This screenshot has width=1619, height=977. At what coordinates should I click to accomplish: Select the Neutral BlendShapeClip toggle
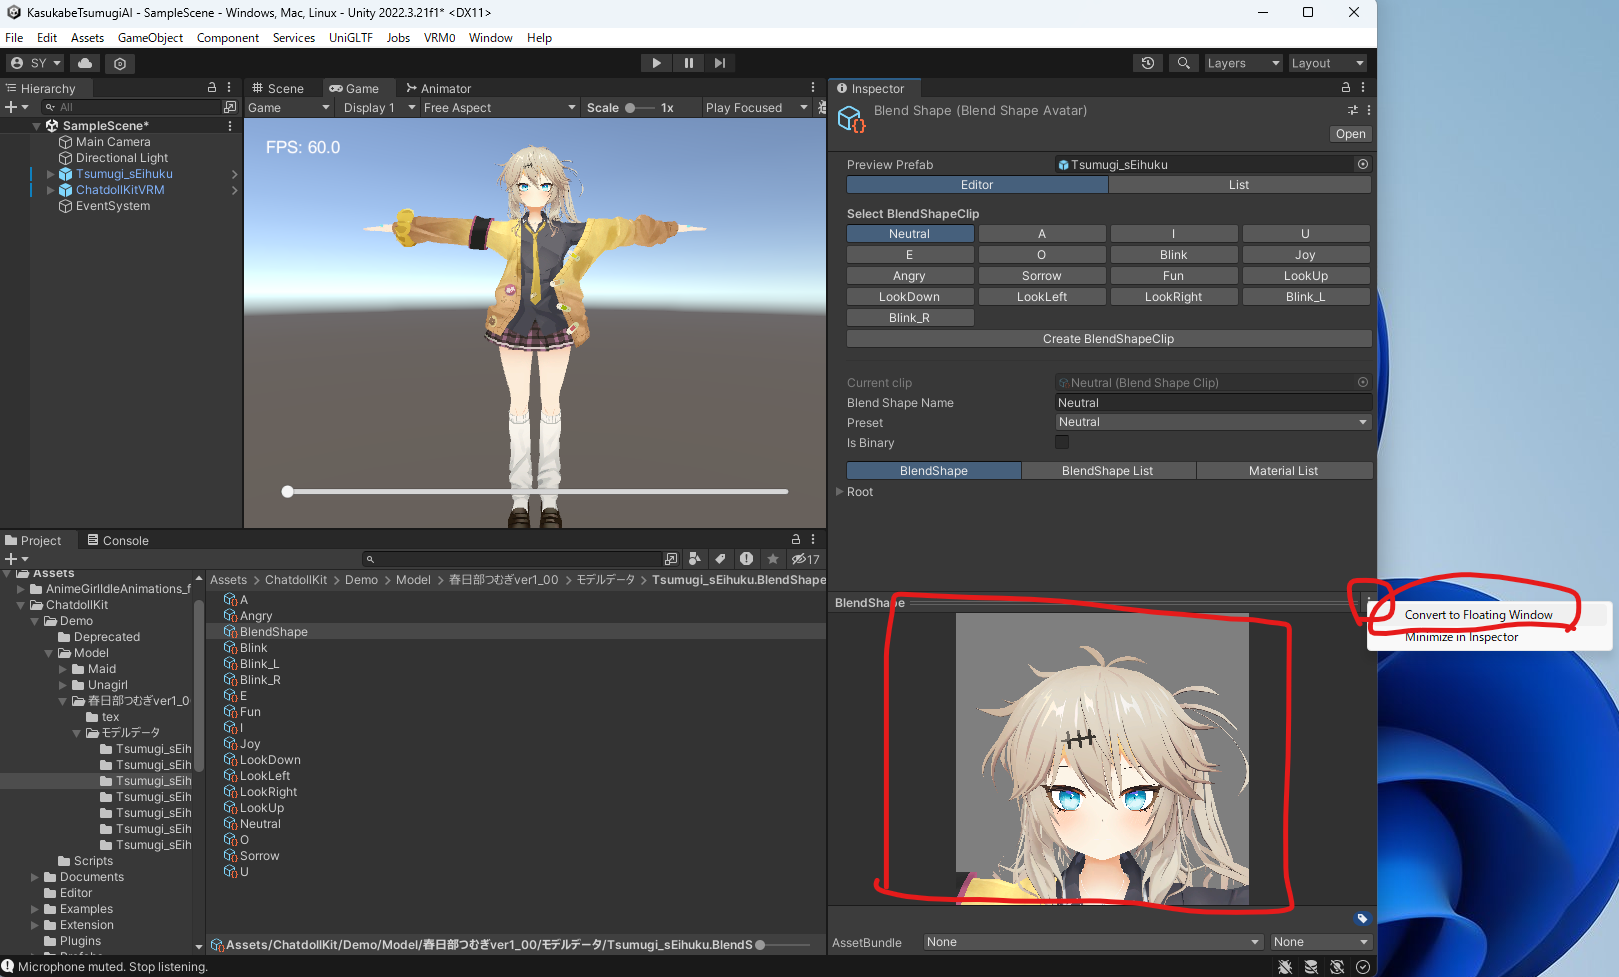(x=910, y=234)
